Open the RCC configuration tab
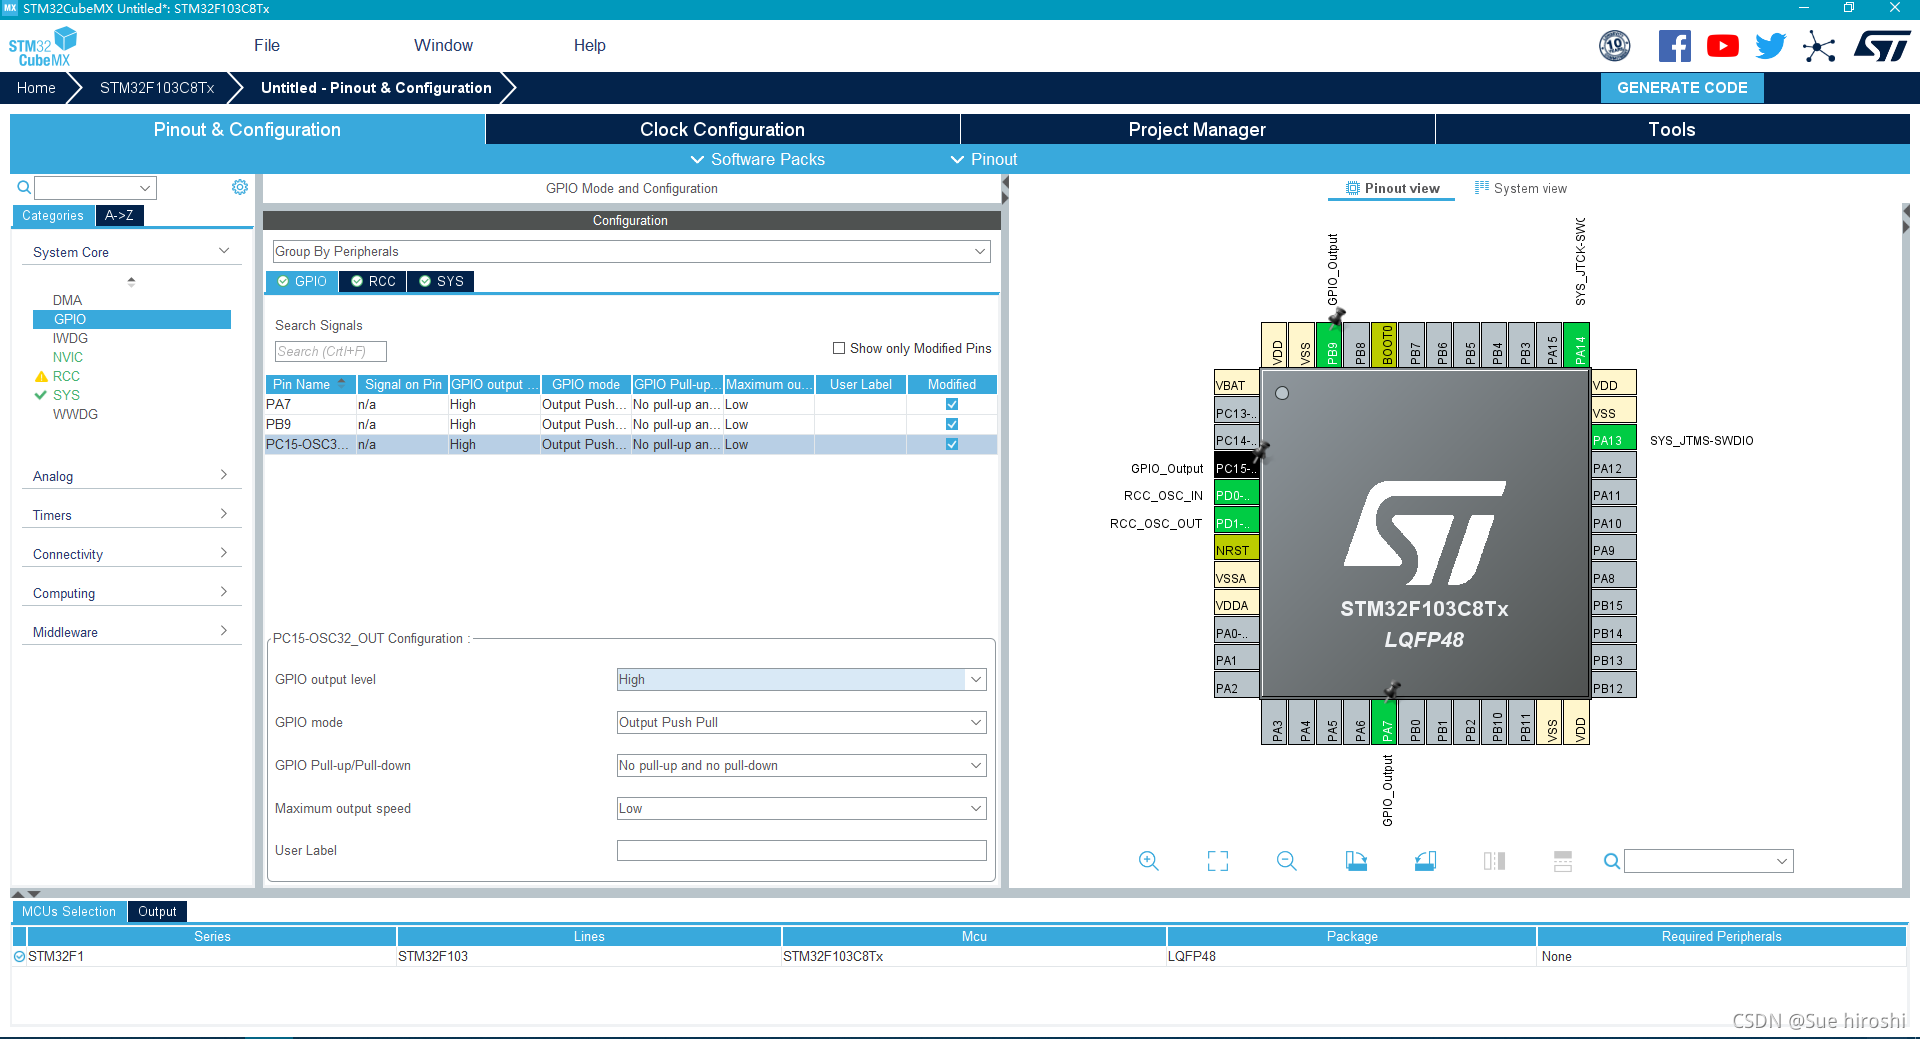 pyautogui.click(x=373, y=281)
